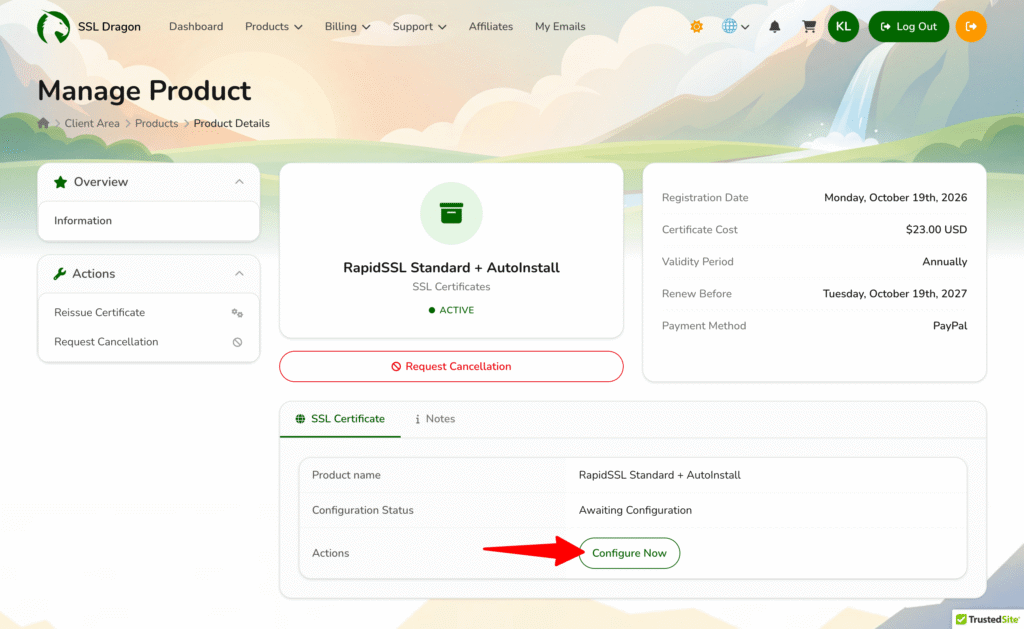Screen dimensions: 1024x629
Task: Click the home icon in breadcrumbs
Action: click(x=44, y=123)
